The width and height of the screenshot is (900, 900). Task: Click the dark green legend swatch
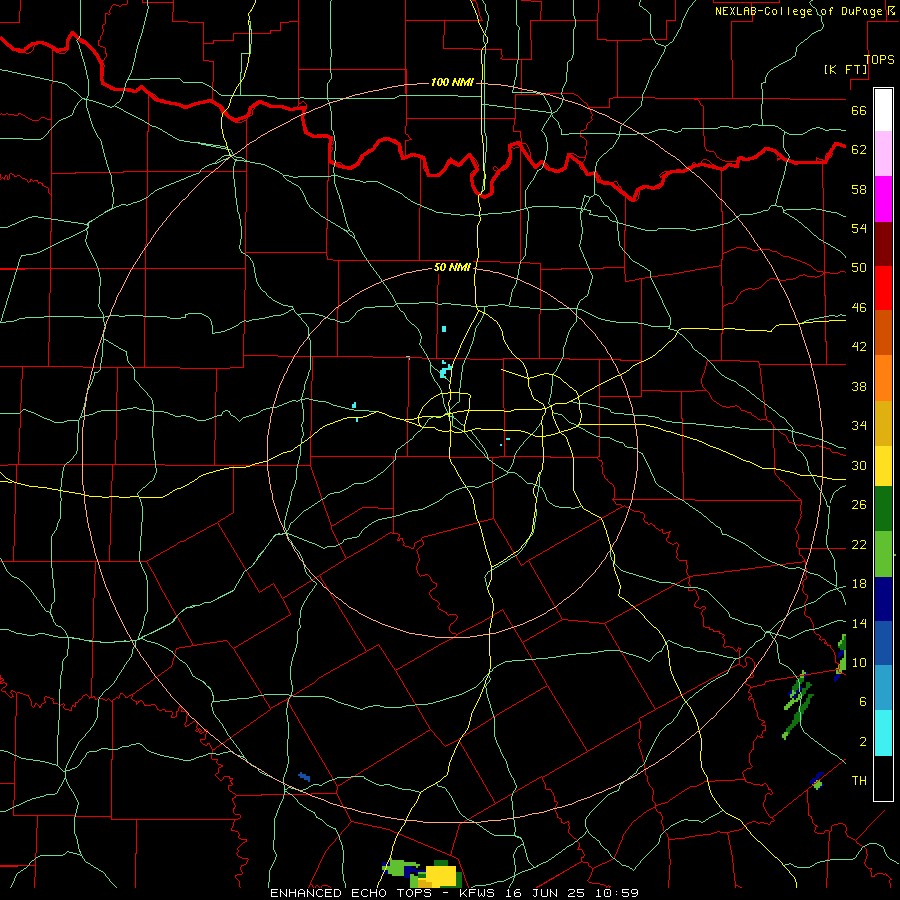pyautogui.click(x=883, y=509)
